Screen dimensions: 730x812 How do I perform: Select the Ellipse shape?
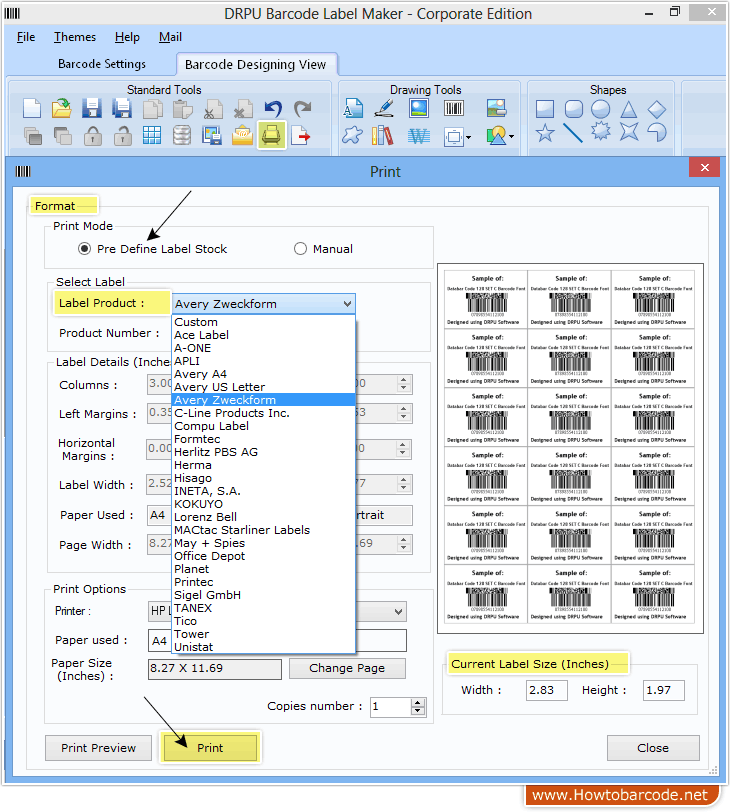[x=601, y=109]
